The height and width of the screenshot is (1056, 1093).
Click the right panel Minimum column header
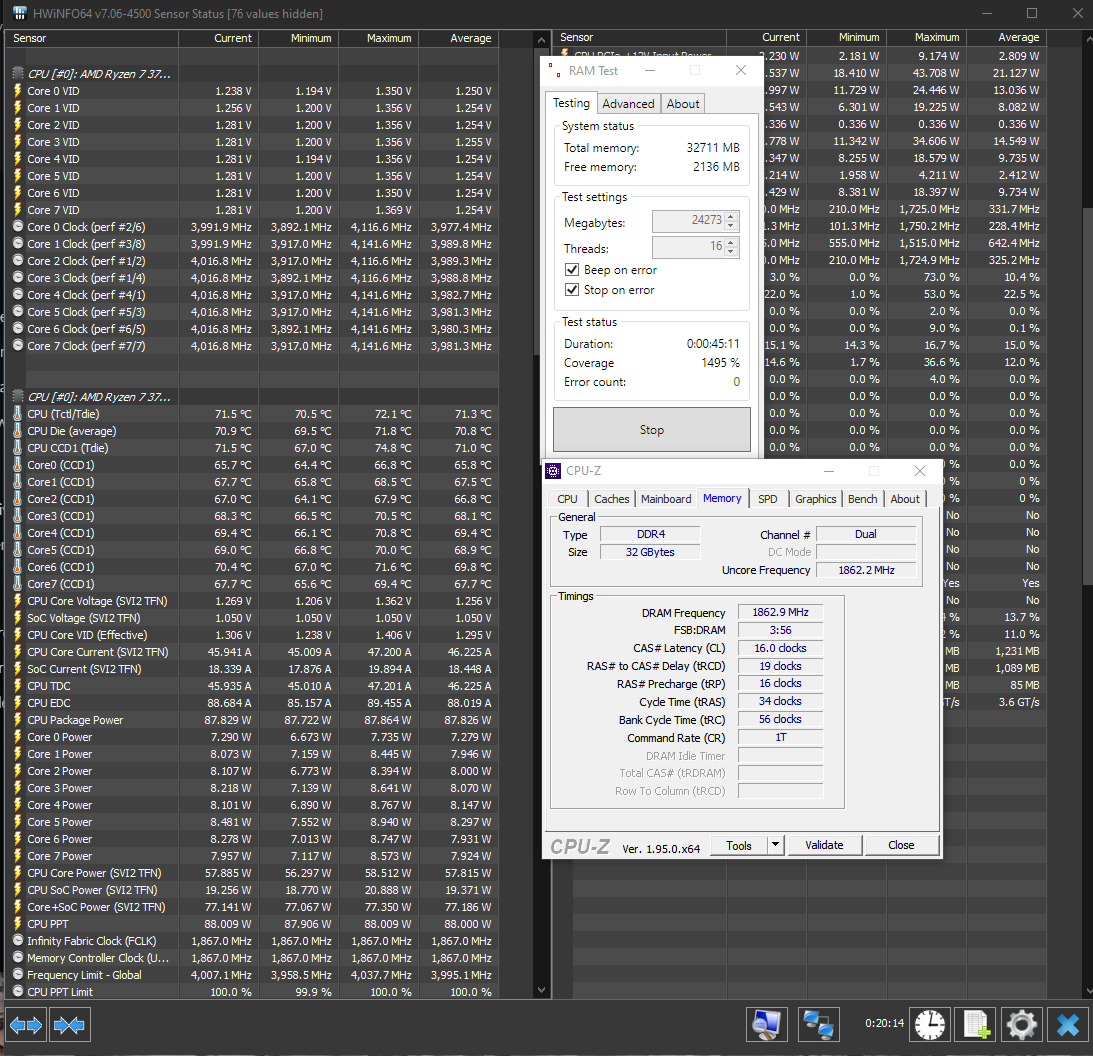click(x=846, y=38)
